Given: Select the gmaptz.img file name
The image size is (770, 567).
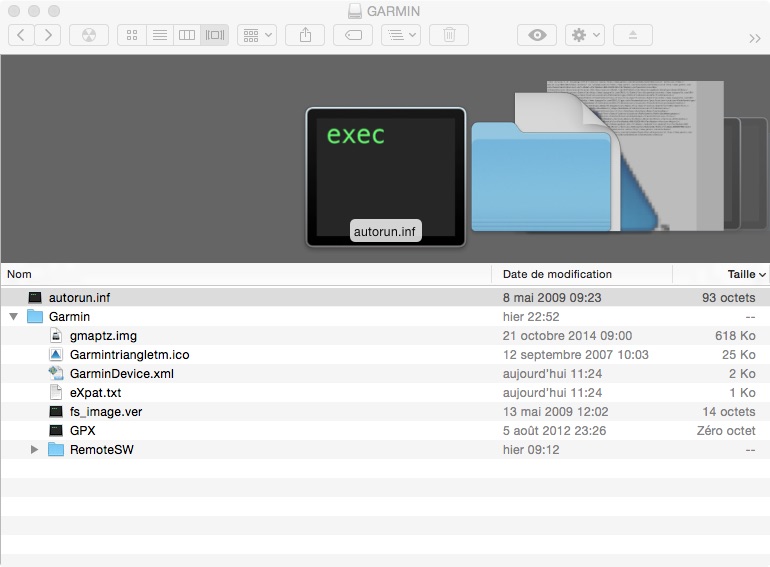Looking at the screenshot, I should tap(103, 336).
